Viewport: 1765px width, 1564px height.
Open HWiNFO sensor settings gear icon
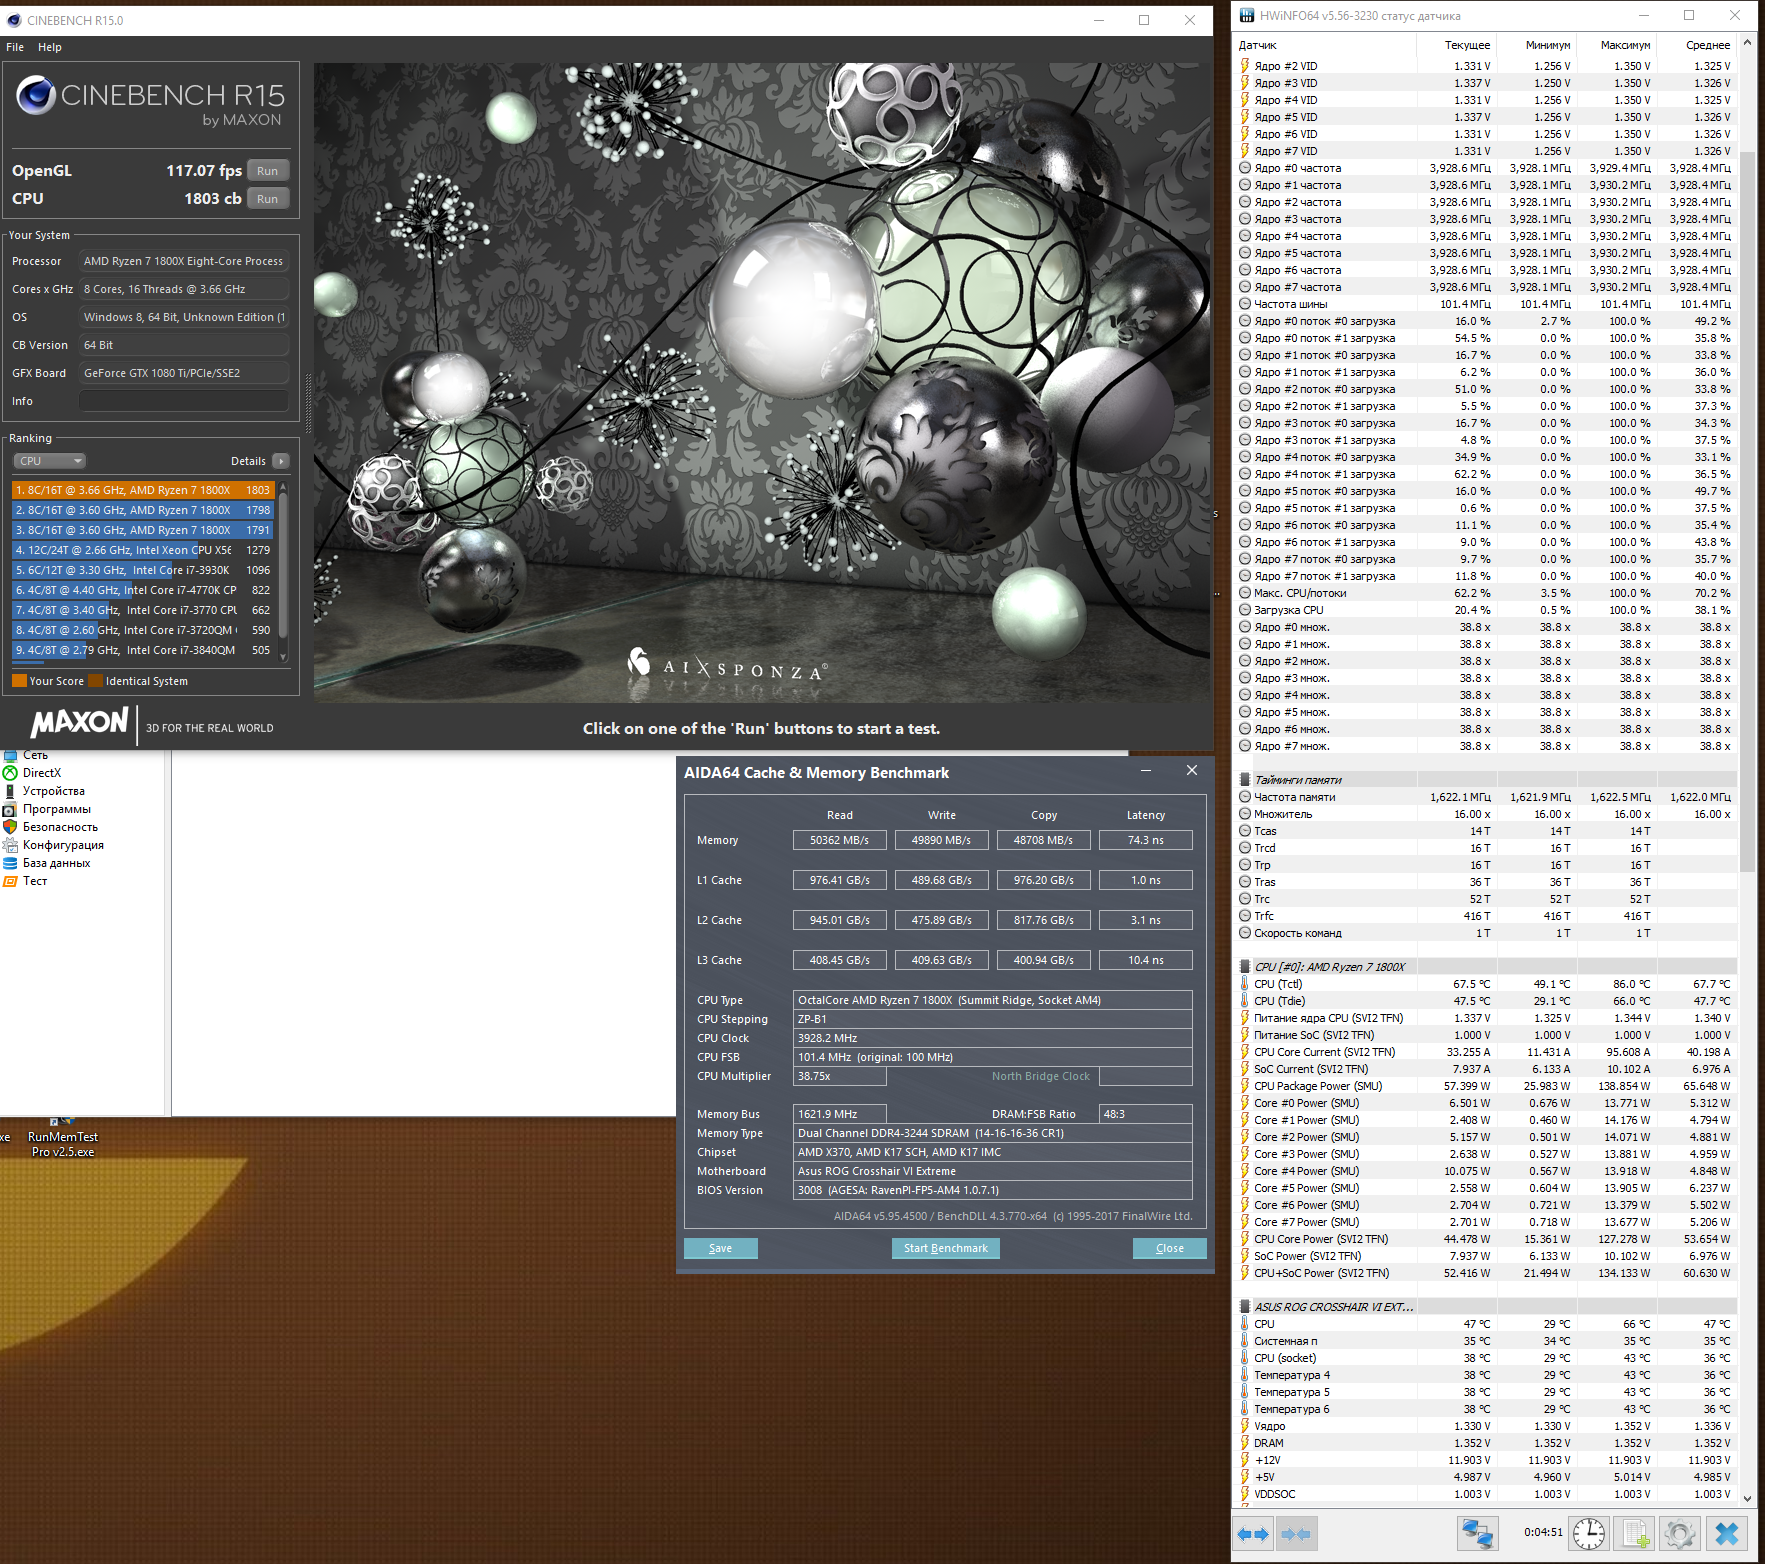click(1680, 1533)
